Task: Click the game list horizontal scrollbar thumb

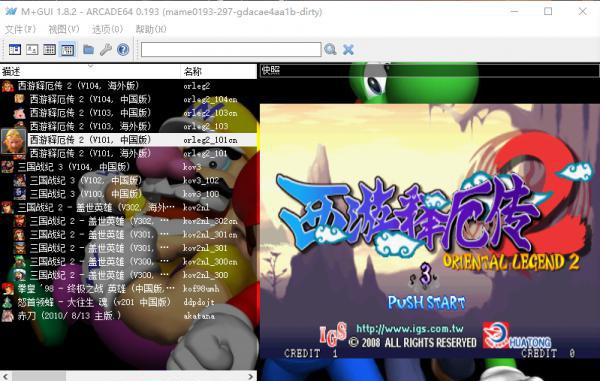Action: [38, 376]
